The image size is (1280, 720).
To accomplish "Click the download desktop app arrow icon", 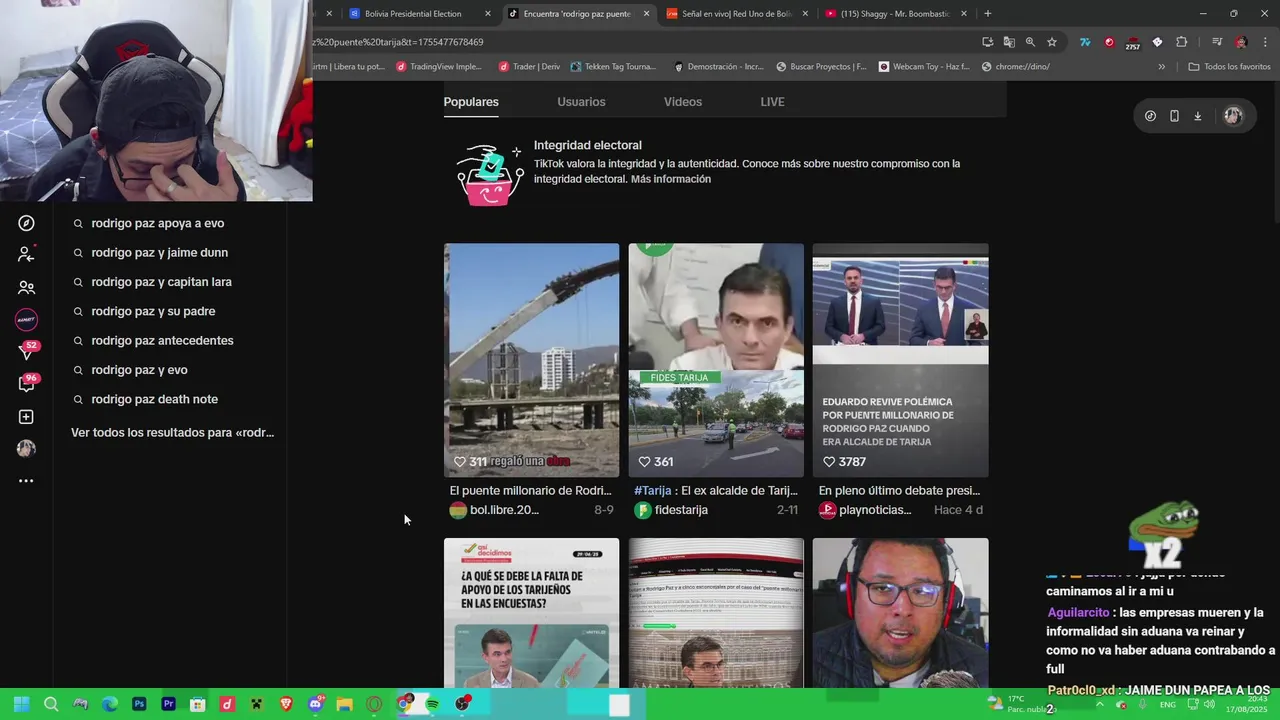I will [1197, 116].
